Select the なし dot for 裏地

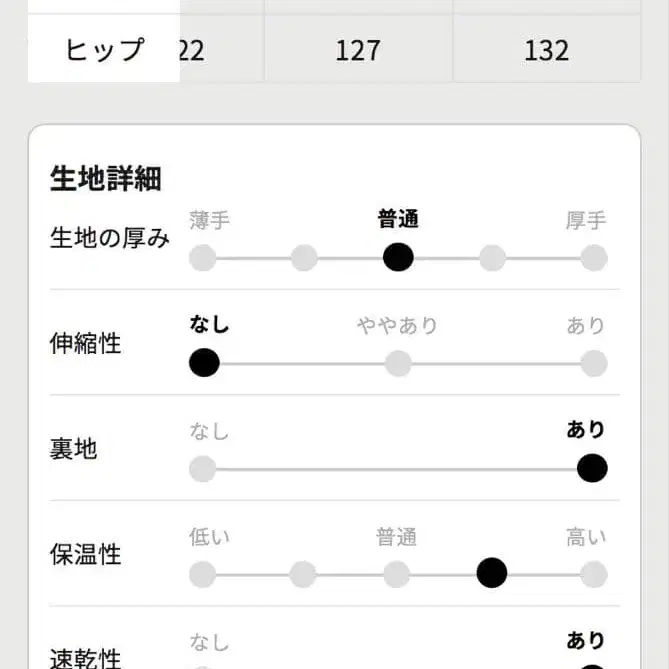[203, 468]
